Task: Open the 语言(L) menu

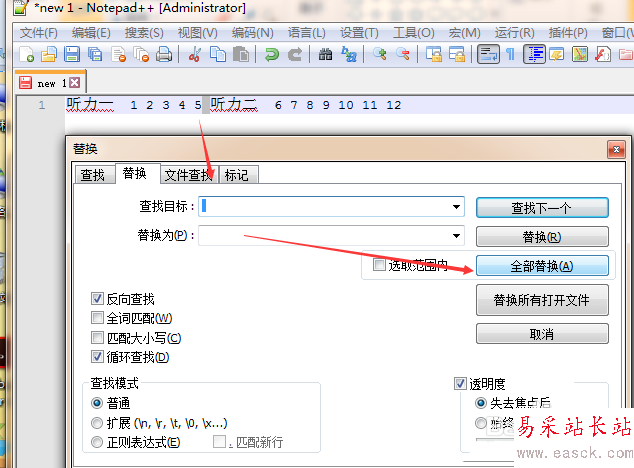Action: 306,33
